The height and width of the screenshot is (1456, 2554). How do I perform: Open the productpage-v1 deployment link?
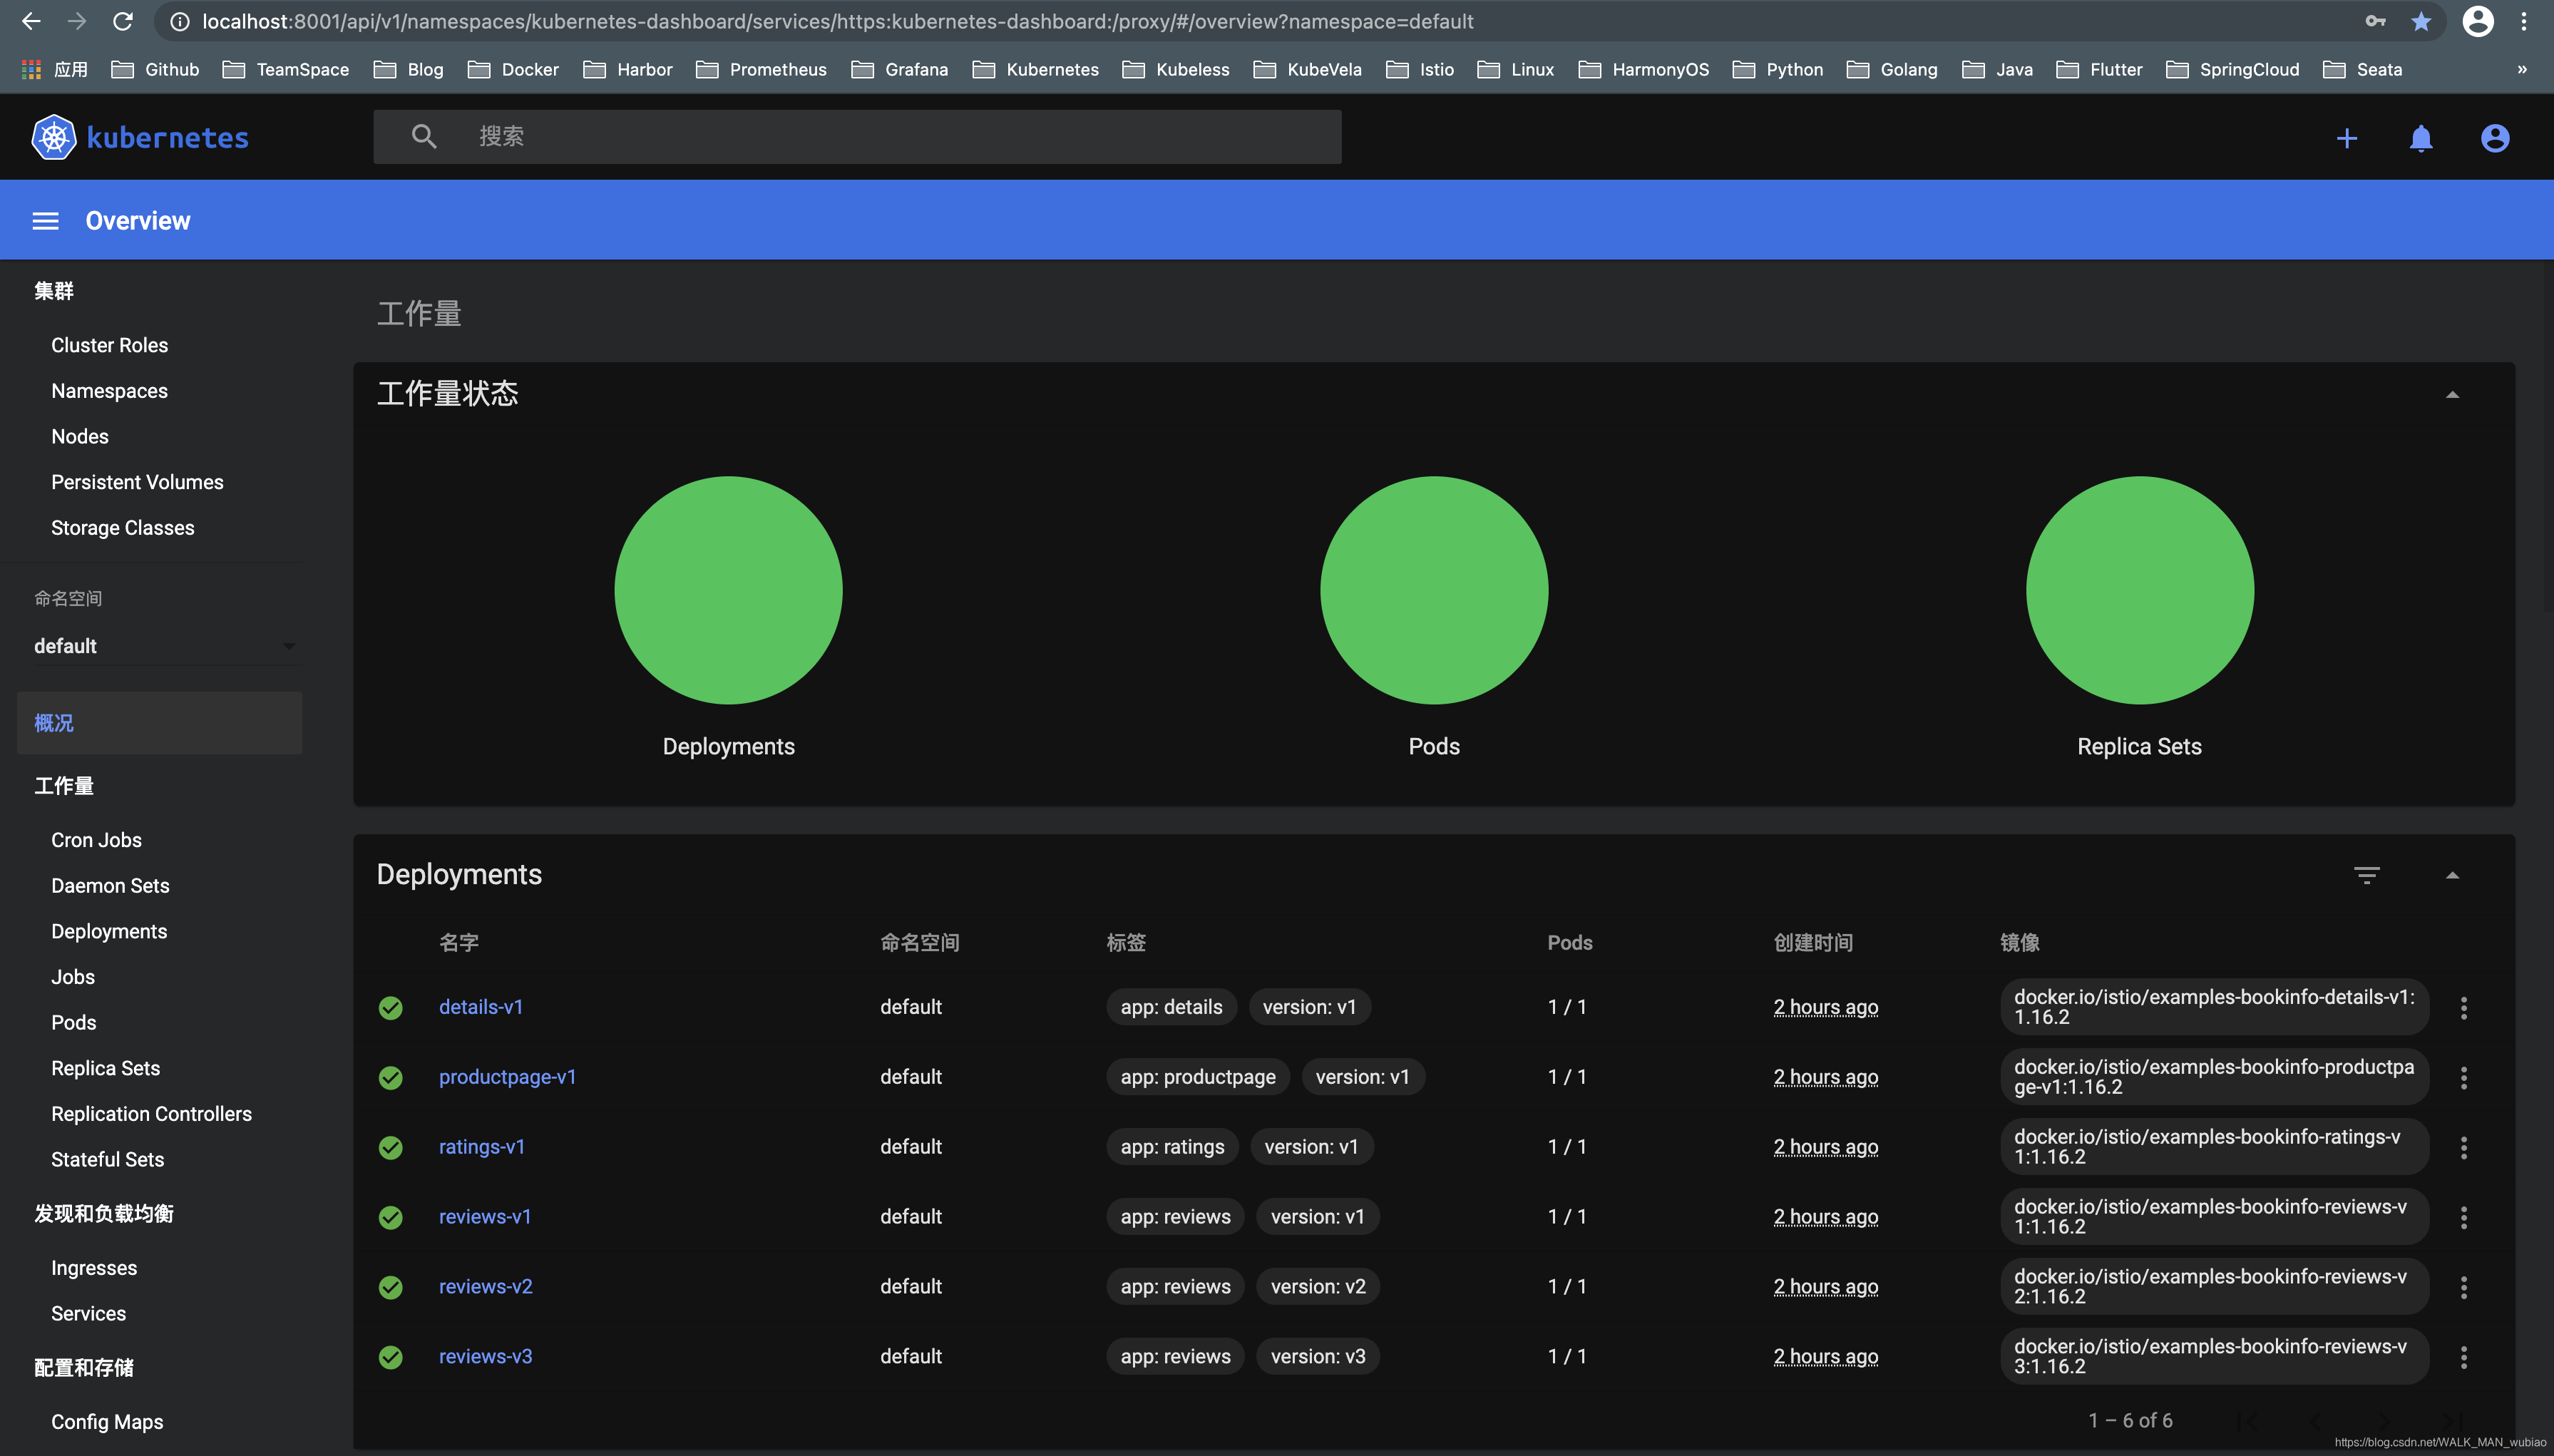pyautogui.click(x=507, y=1077)
